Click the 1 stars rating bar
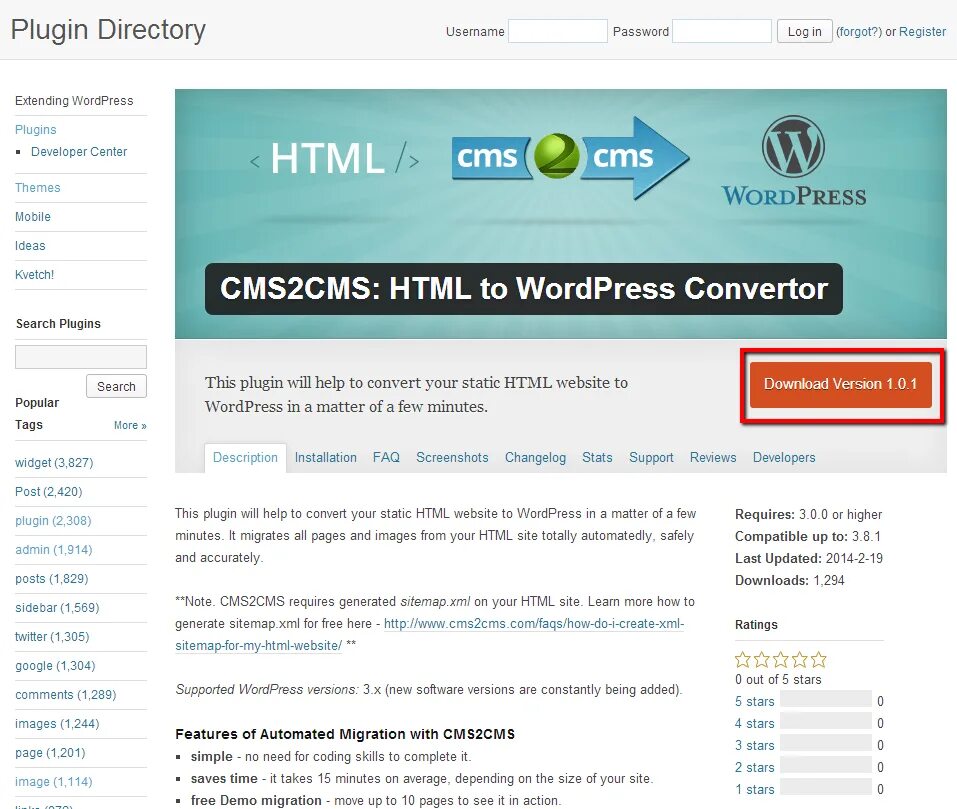Viewport: 957px width, 809px height. click(x=826, y=787)
